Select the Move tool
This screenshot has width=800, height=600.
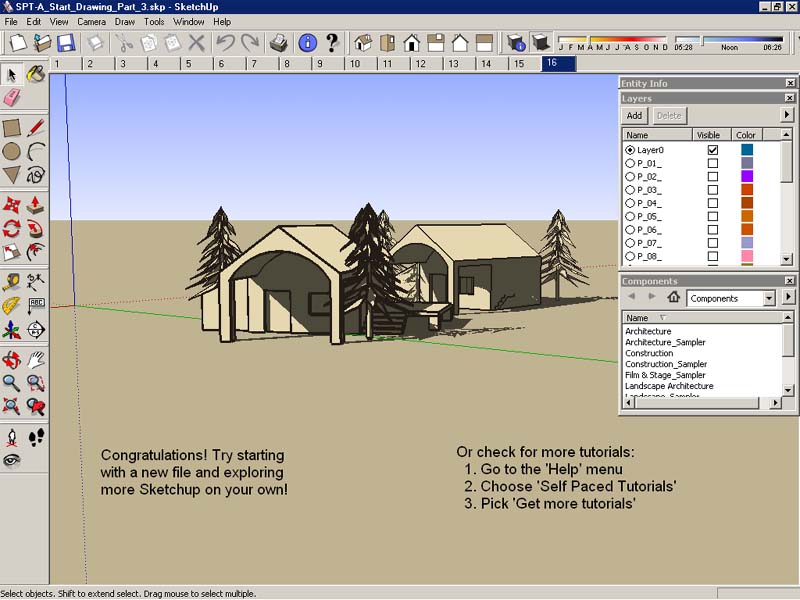[12, 205]
